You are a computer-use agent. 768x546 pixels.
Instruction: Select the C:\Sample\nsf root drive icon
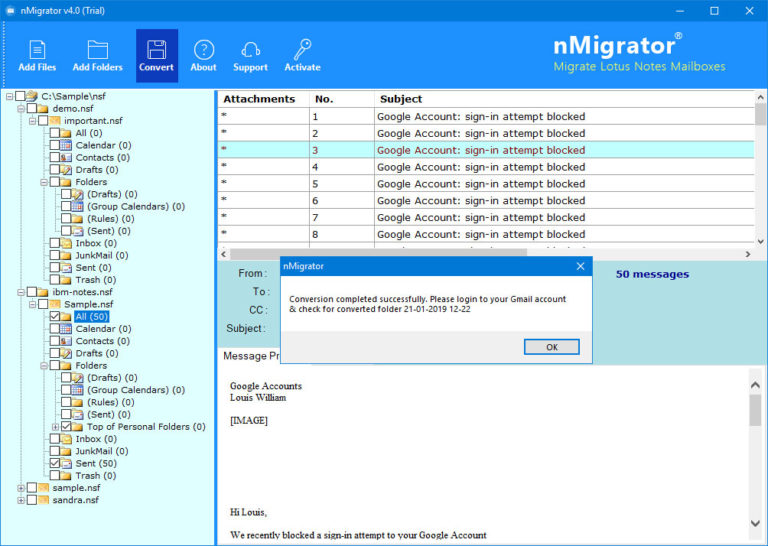[32, 96]
